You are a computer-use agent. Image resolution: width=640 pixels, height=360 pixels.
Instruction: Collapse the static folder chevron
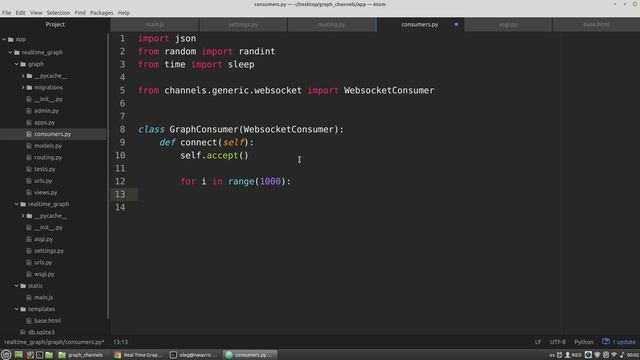tap(16, 286)
